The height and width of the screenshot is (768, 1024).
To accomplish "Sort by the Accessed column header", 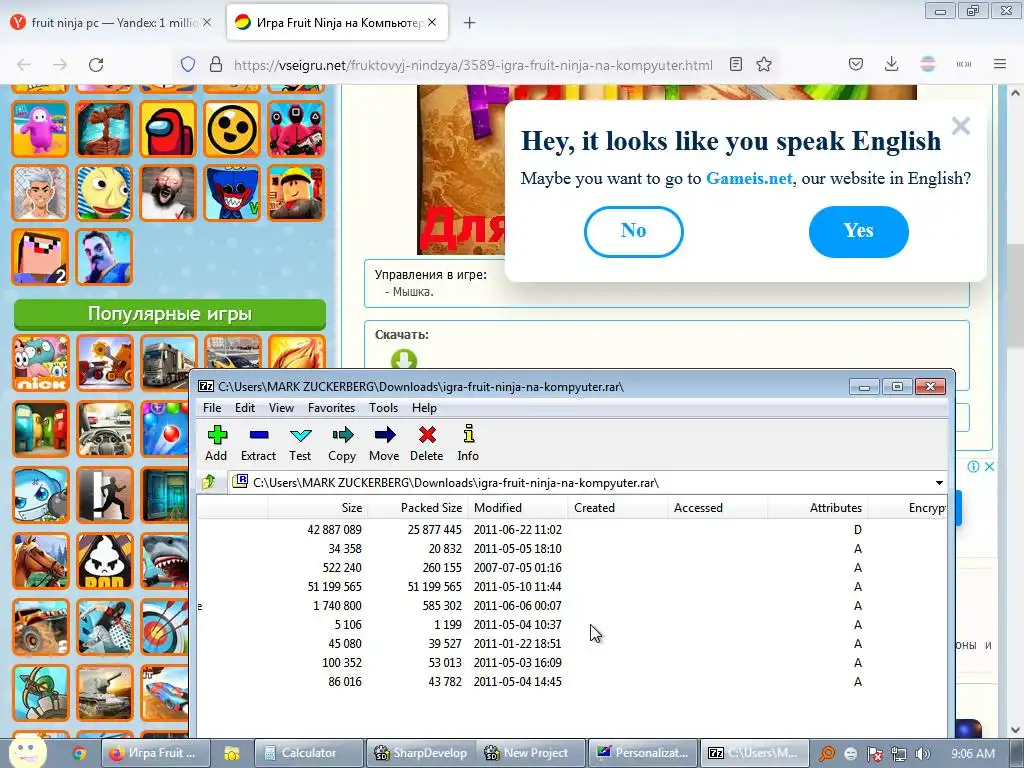I will click(x=717, y=507).
